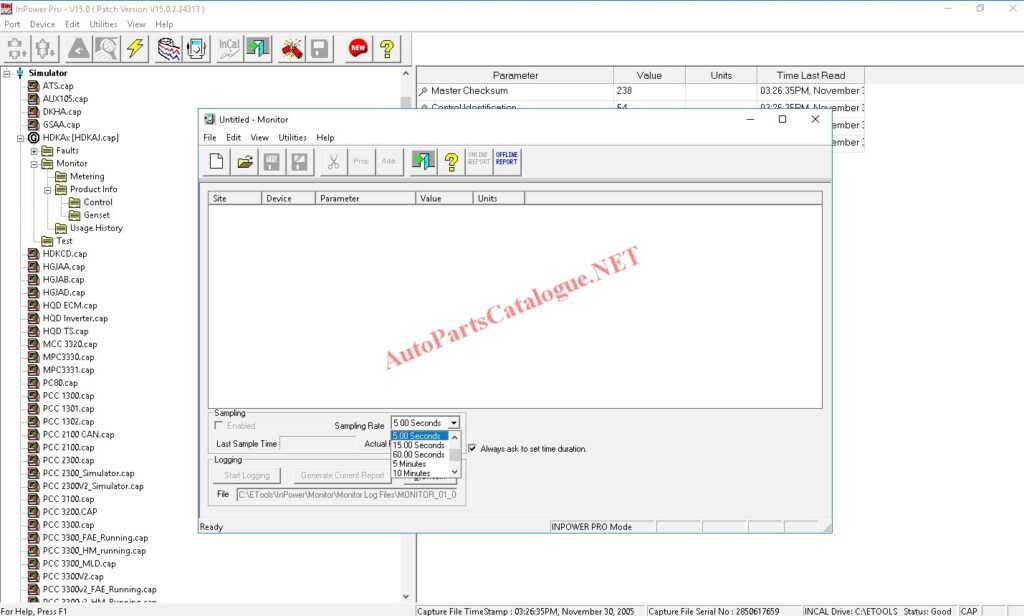This screenshot has width=1024, height=616.
Task: Uncheck Always ask to set time duration
Action: [x=472, y=448]
